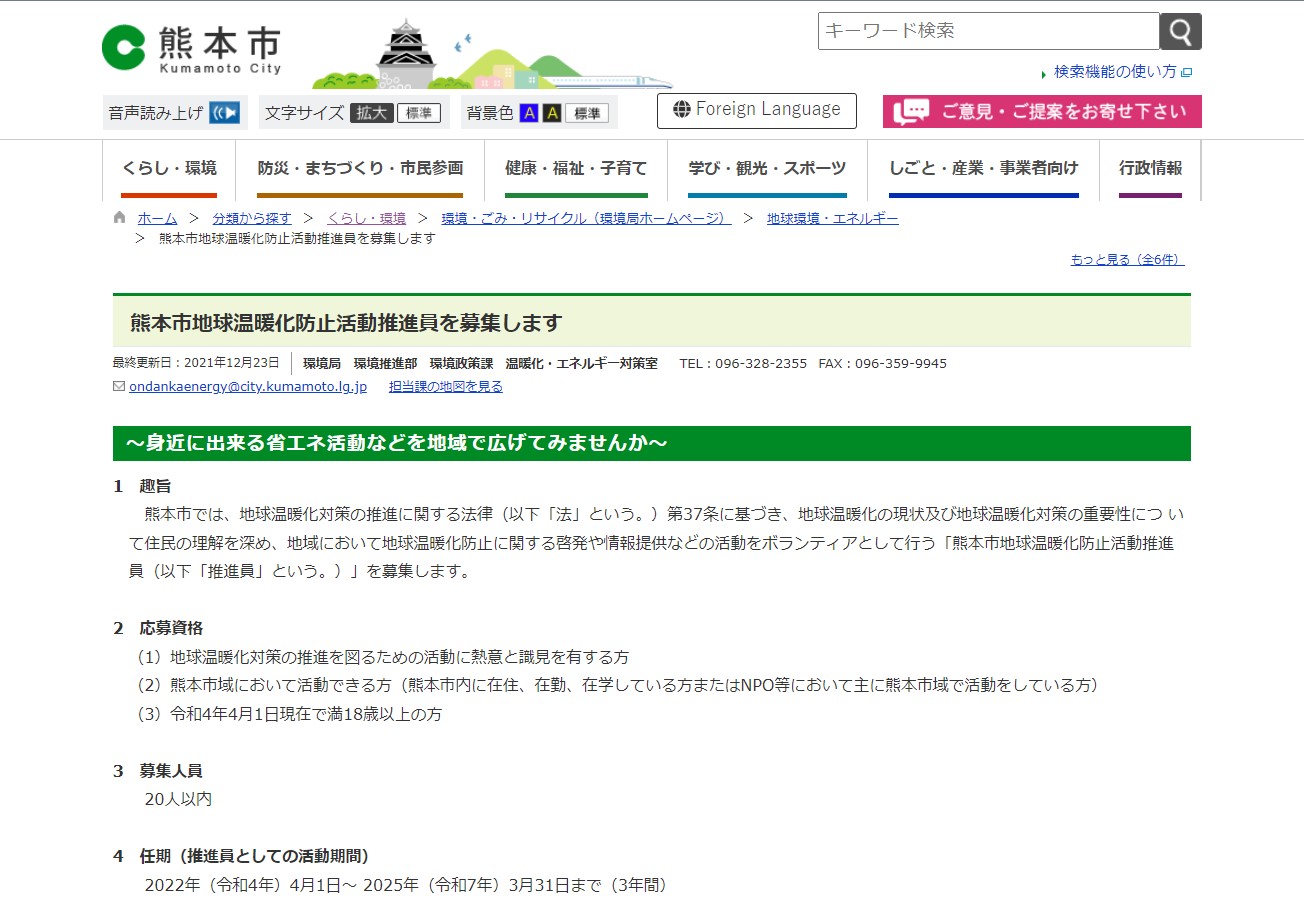Click the home icon in breadcrumb
This screenshot has height=924, width=1304.
[x=120, y=218]
